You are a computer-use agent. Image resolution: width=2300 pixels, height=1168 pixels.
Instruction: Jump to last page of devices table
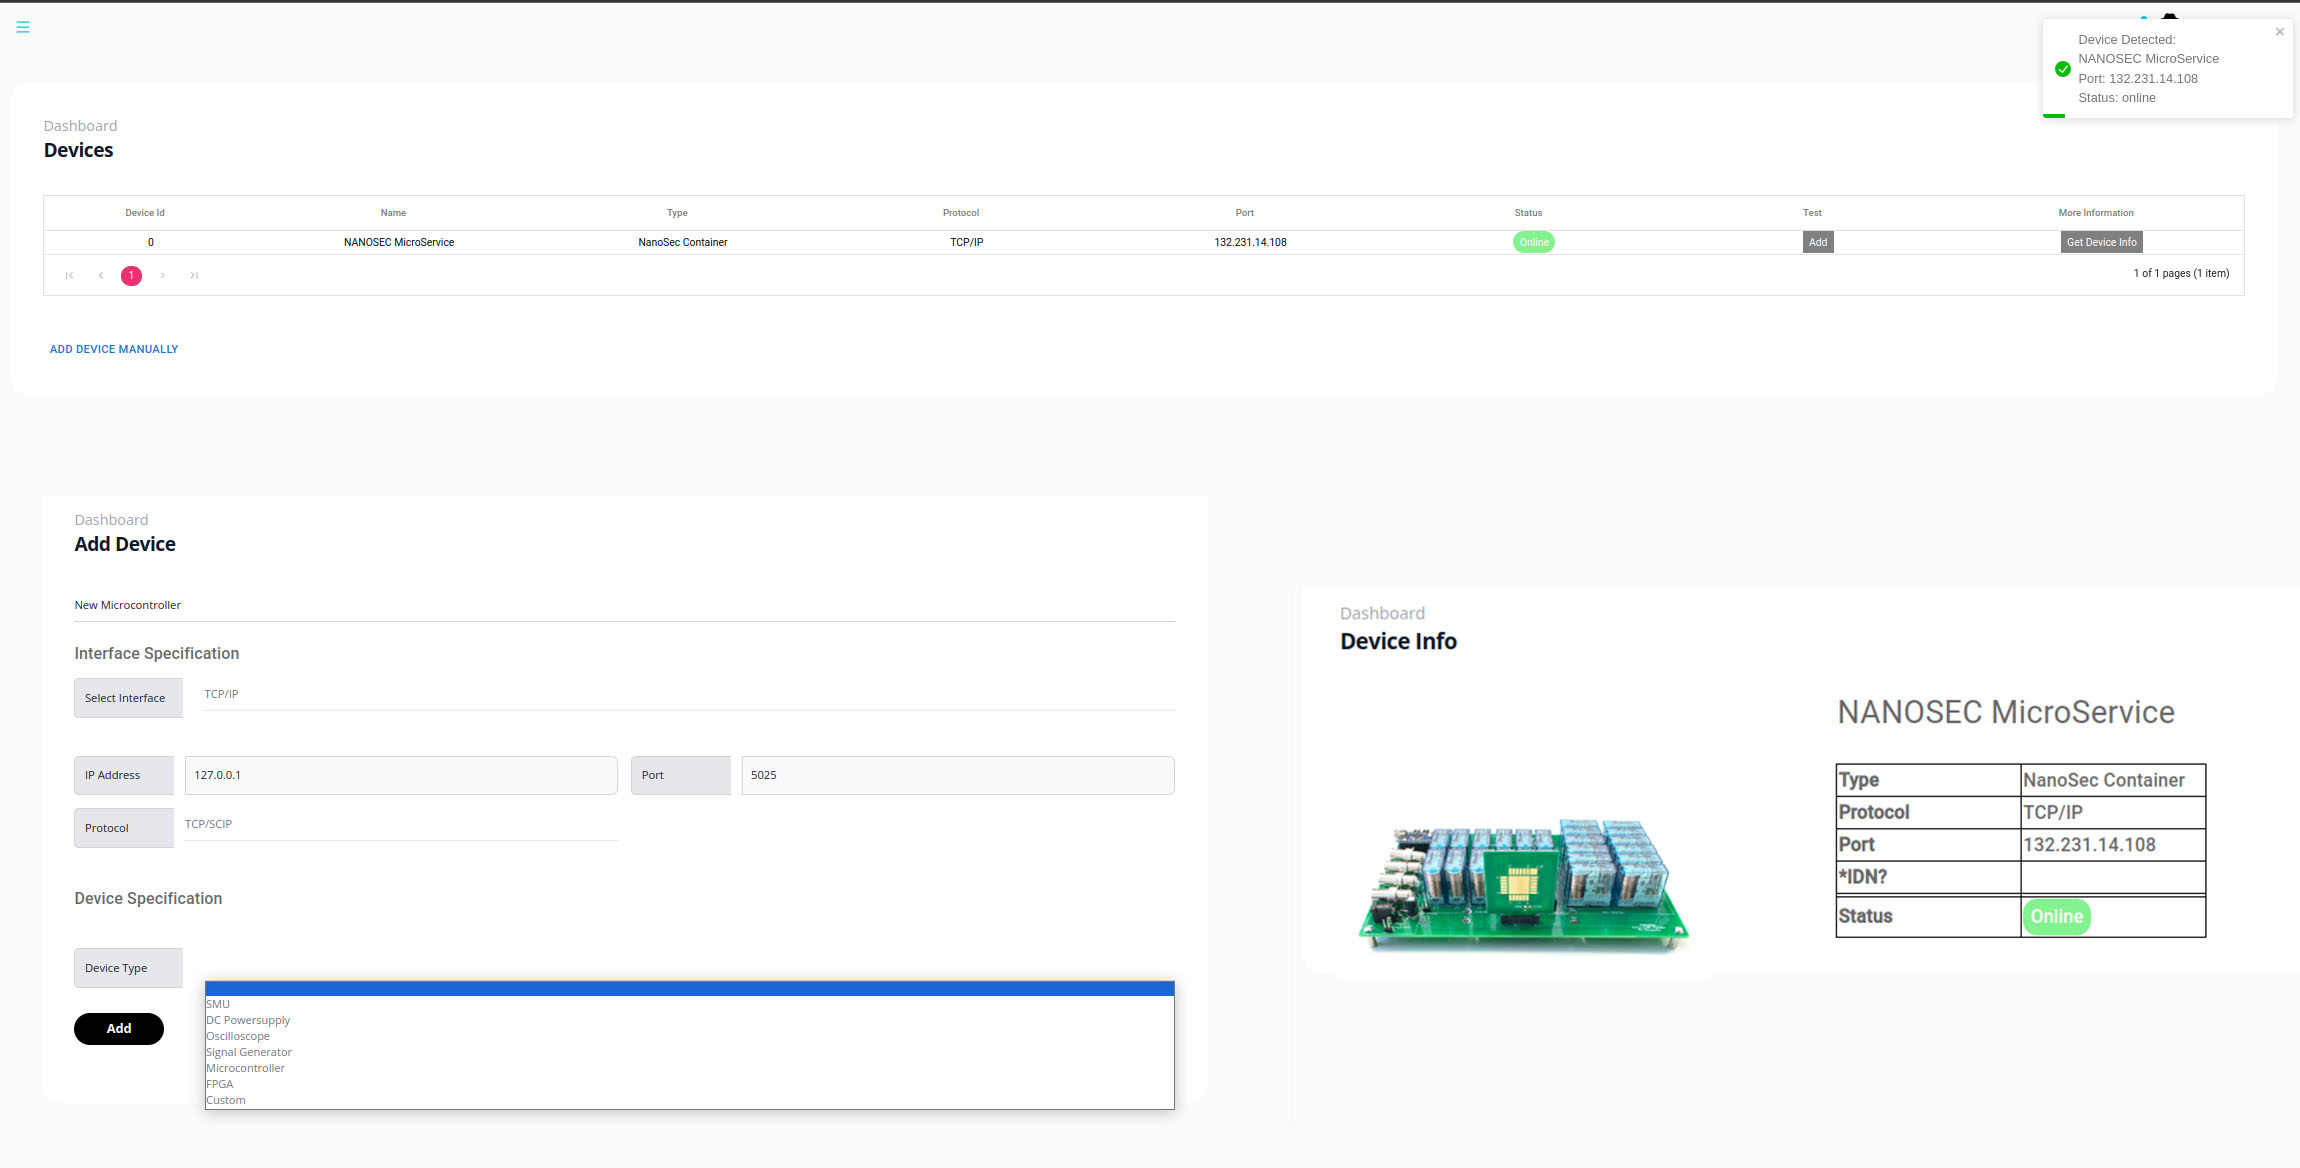(x=194, y=276)
